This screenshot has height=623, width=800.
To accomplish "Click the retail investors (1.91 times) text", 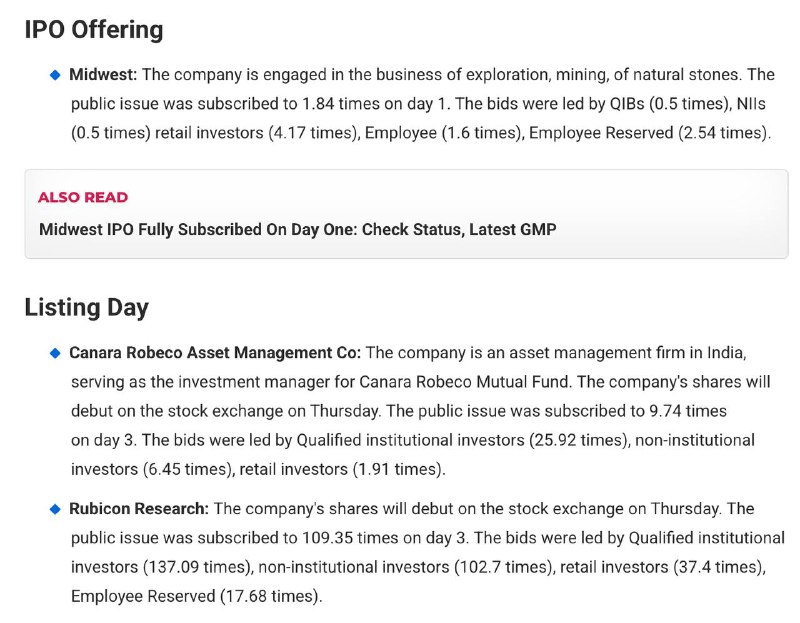I will (x=371, y=469).
